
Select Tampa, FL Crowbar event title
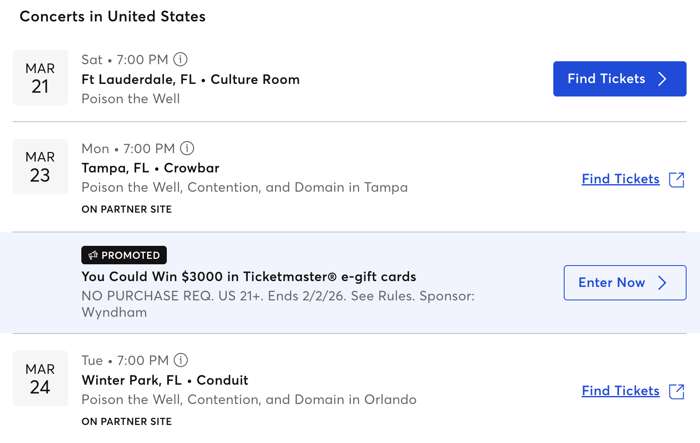coord(150,168)
